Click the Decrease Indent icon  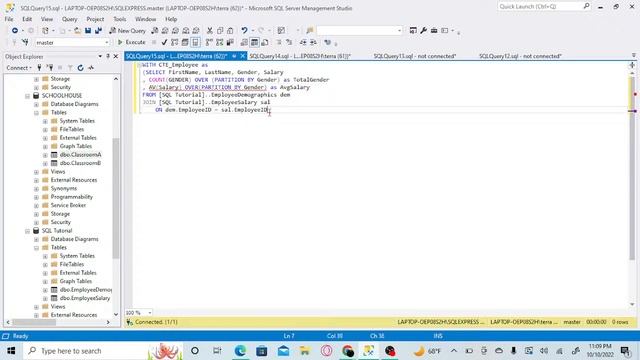[303, 42]
